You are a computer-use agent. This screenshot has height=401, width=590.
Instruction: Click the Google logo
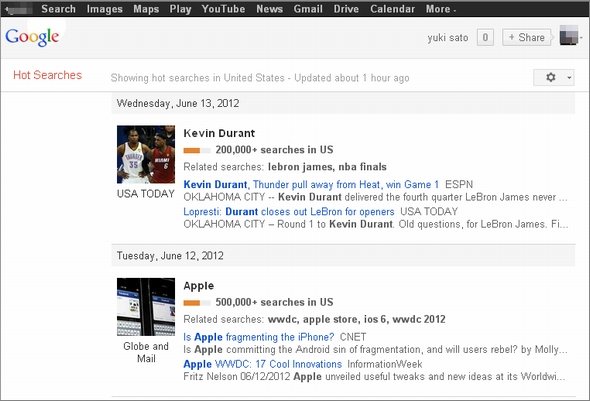(x=32, y=37)
